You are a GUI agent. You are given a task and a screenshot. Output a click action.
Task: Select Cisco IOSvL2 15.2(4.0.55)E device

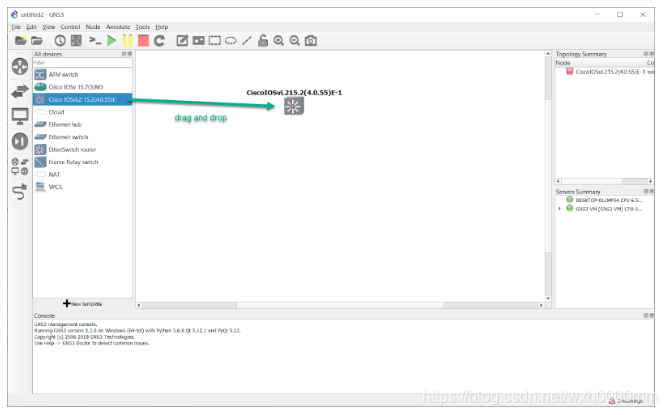[x=83, y=100]
